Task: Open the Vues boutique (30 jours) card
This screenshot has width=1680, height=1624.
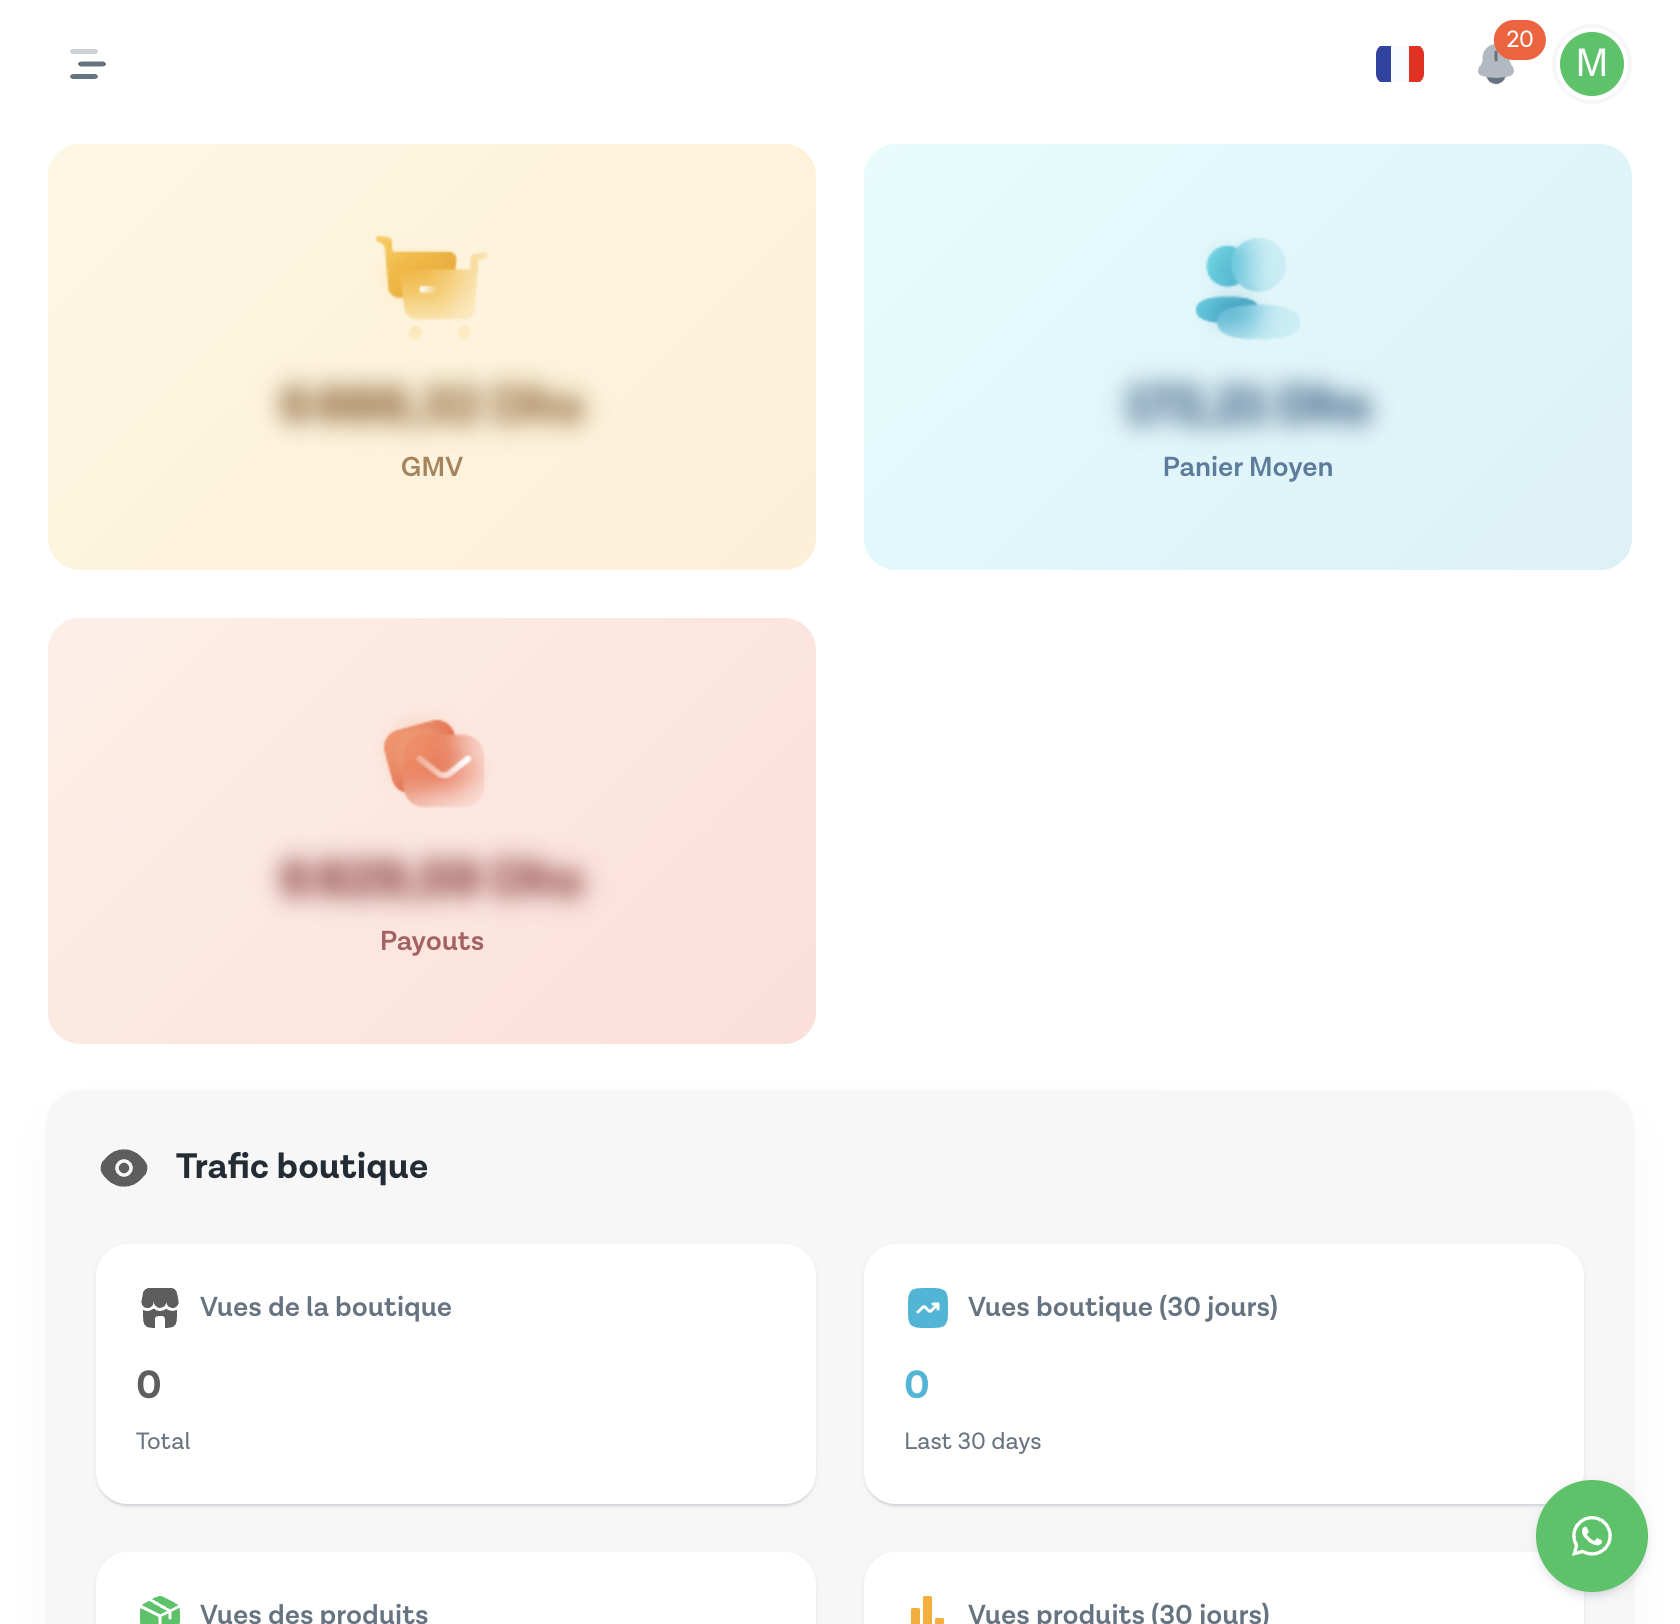Action: 1224,1374
